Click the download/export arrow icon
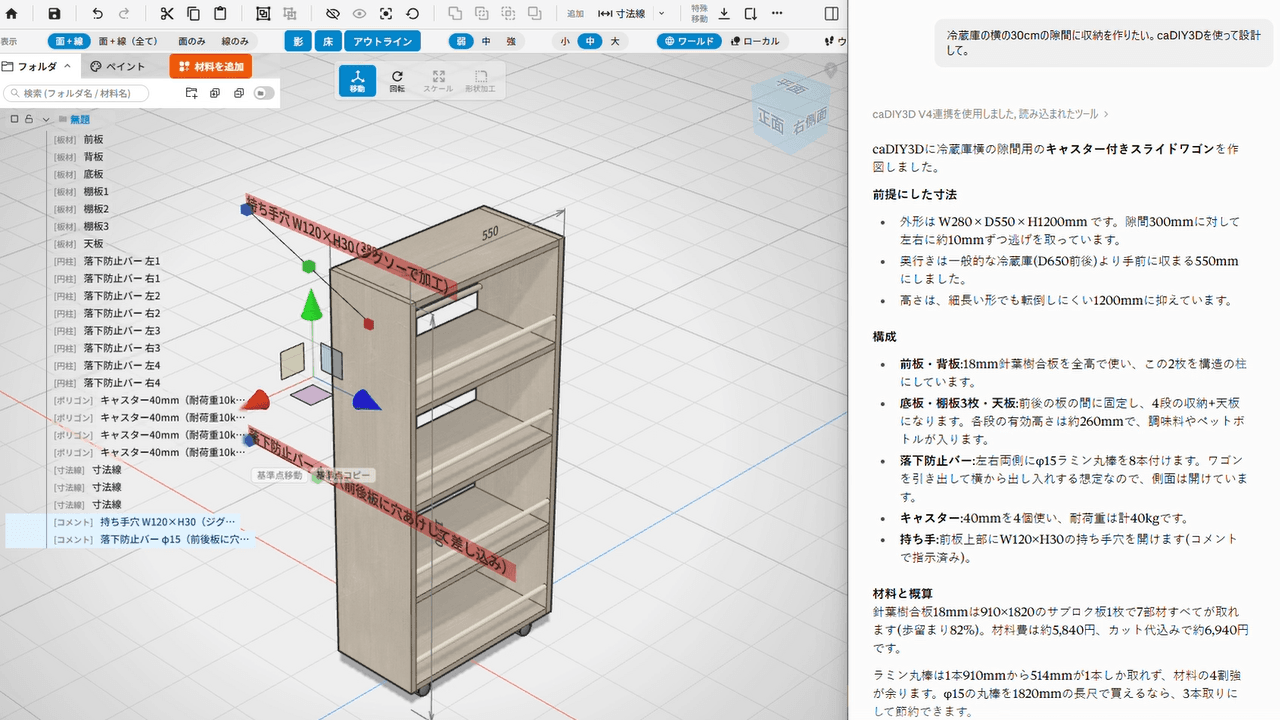Image resolution: width=1280 pixels, height=720 pixels. (724, 14)
